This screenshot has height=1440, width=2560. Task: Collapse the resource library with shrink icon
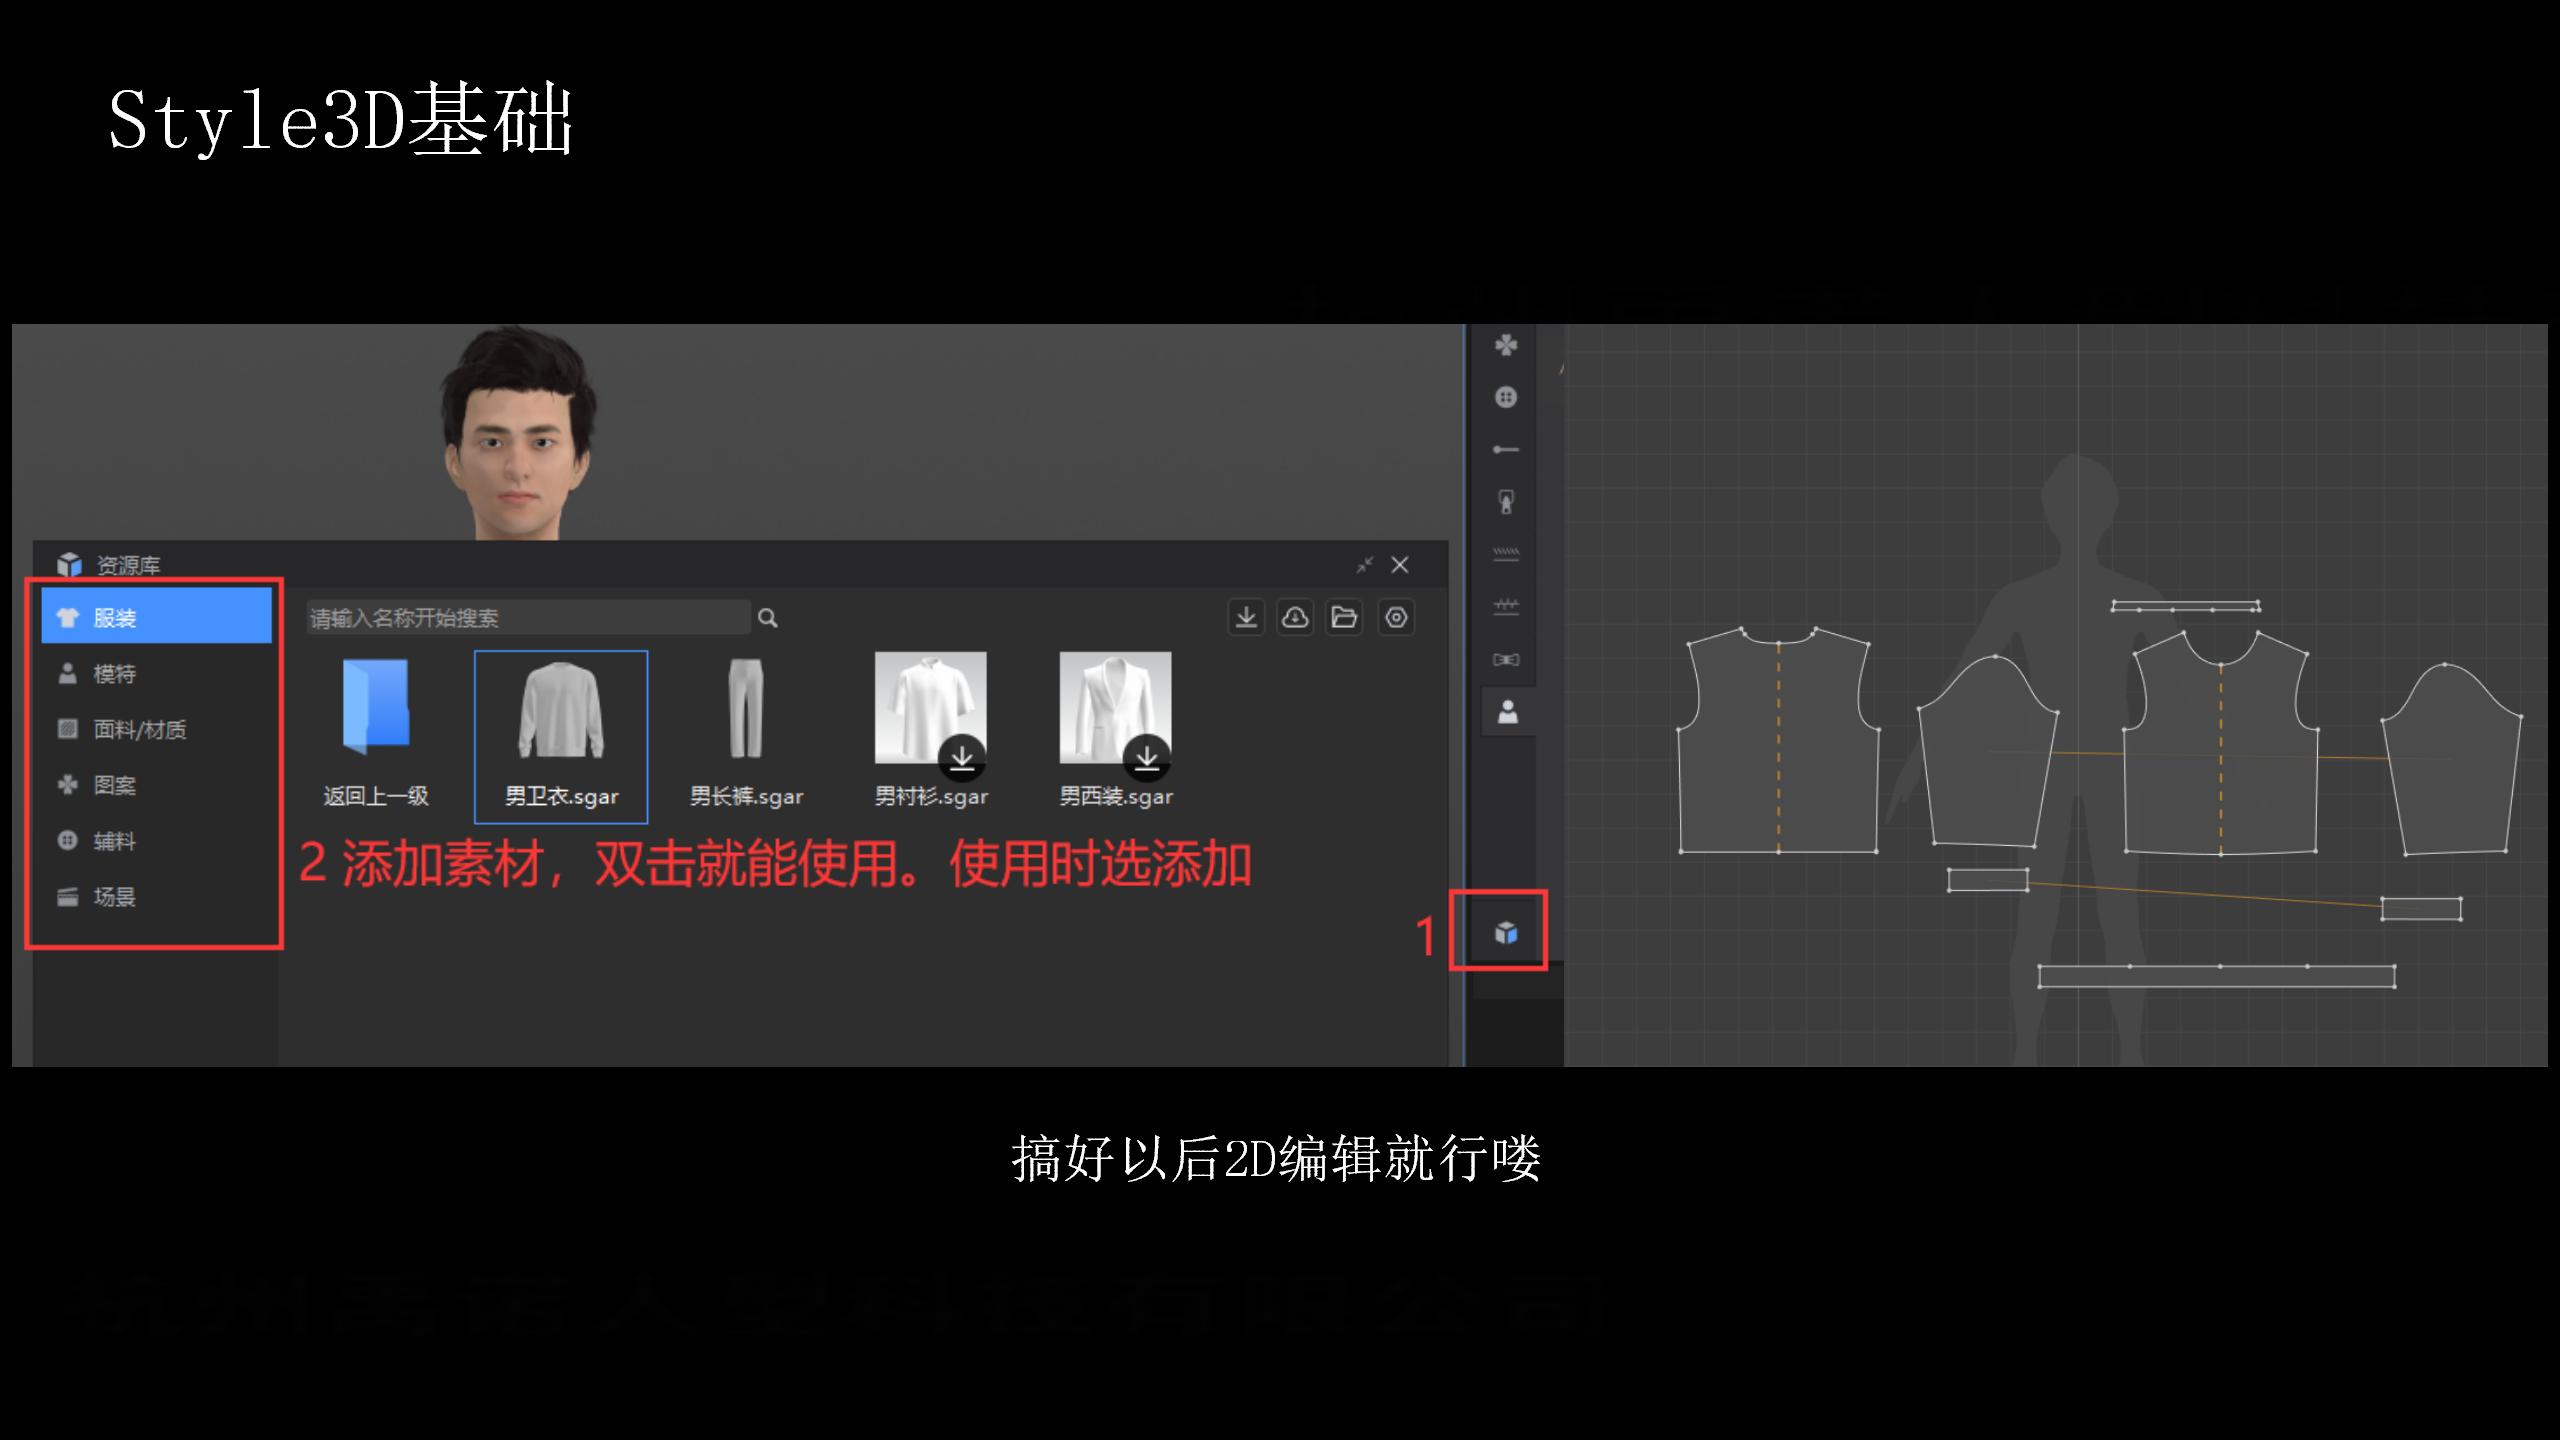[1365, 565]
